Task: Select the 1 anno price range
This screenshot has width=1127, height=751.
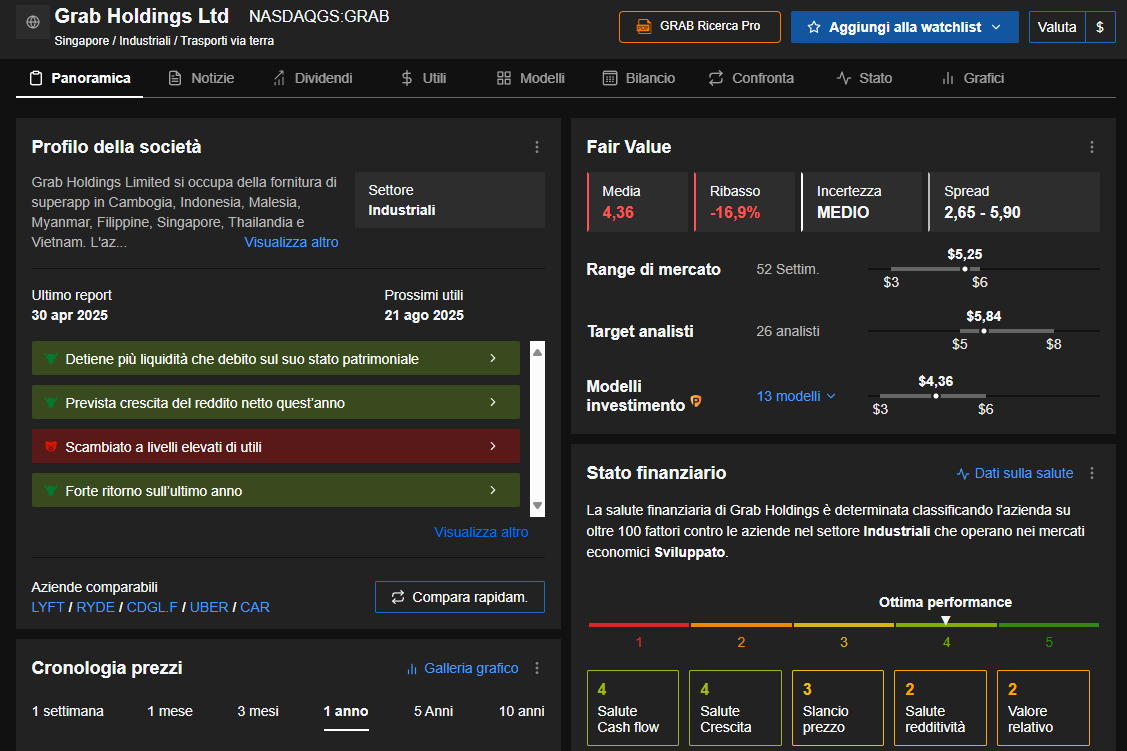Action: point(346,711)
